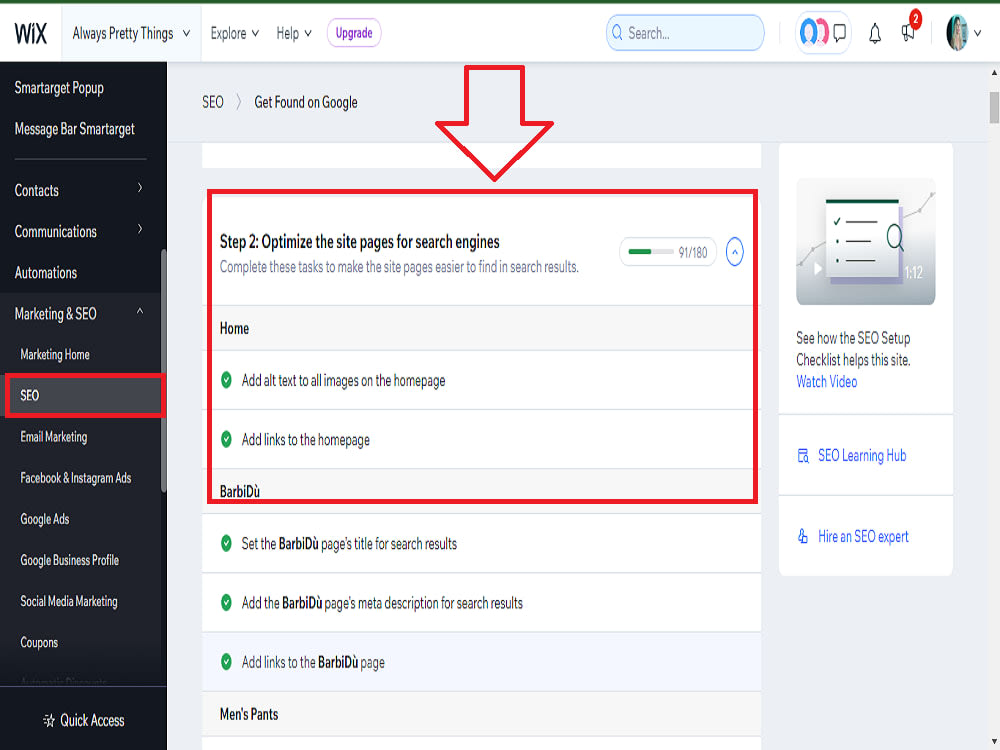Open the Always Pretty Things site dropdown
Screen dimensions: 1000x750
[x=131, y=33]
